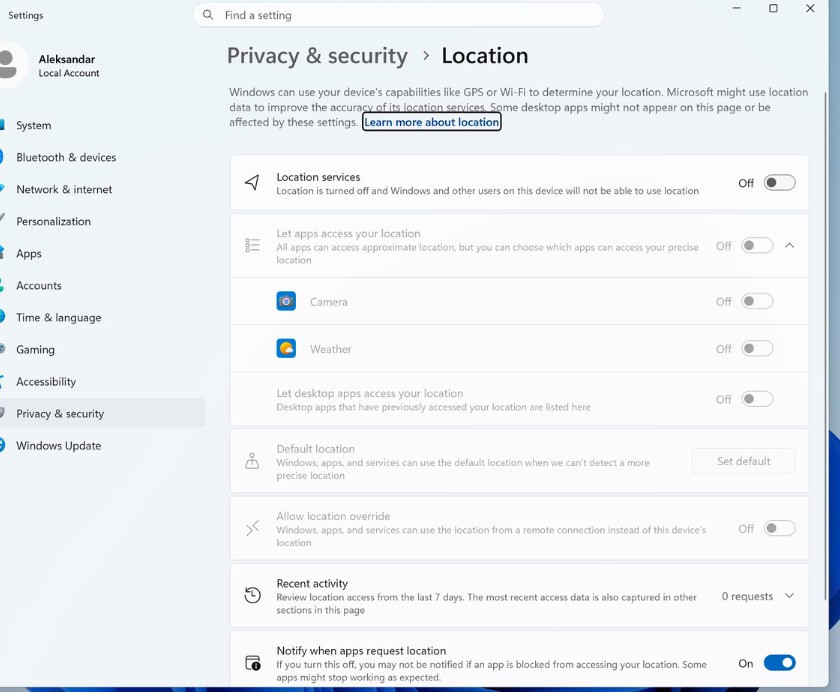This screenshot has height=692, width=840.
Task: Minimize the Settings window
Action: point(737,9)
